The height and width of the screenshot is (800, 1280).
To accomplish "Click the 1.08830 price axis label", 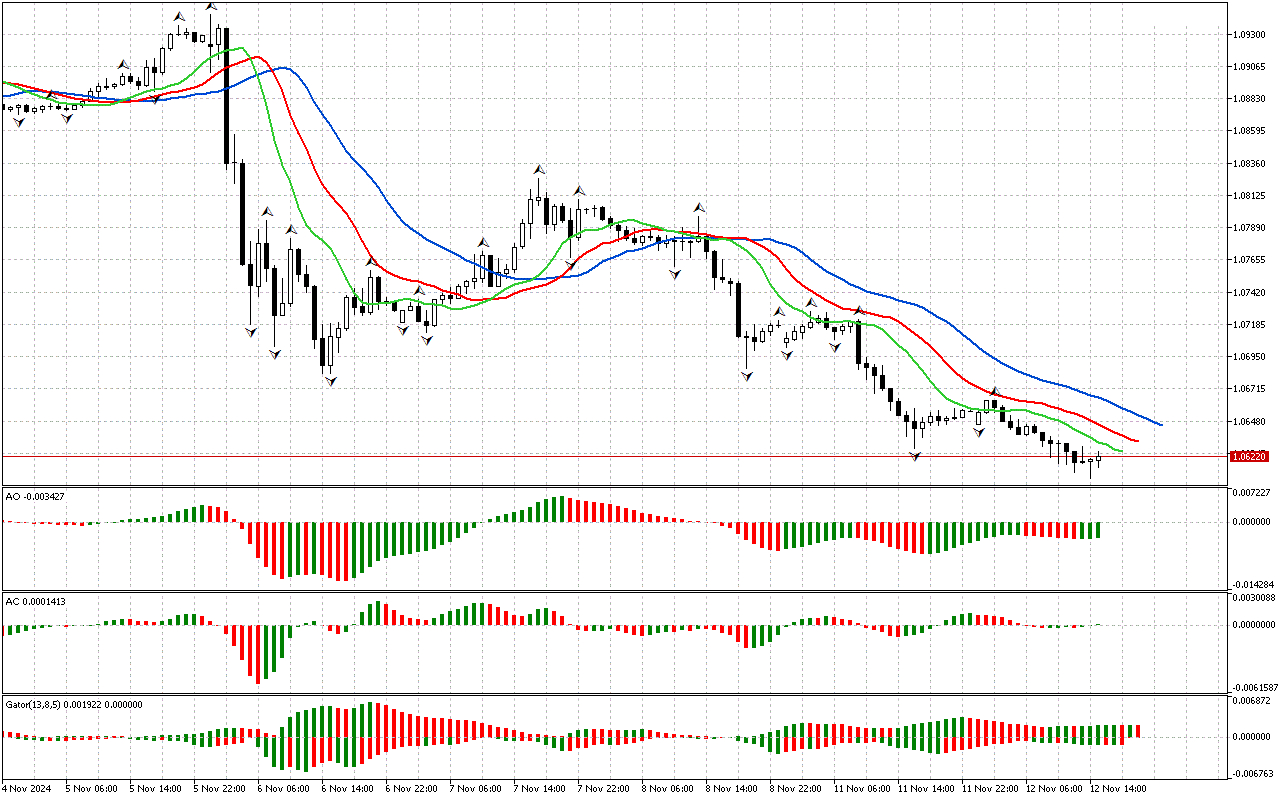I will pyautogui.click(x=1251, y=99).
